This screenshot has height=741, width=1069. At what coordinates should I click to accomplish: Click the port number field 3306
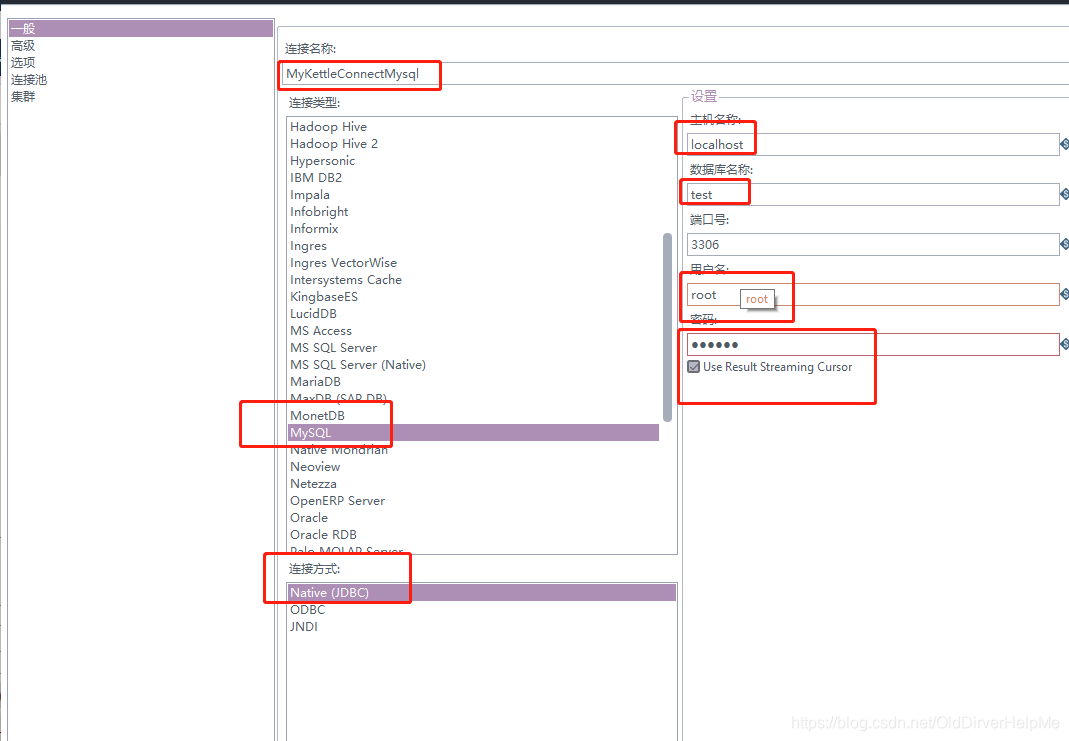pos(873,245)
